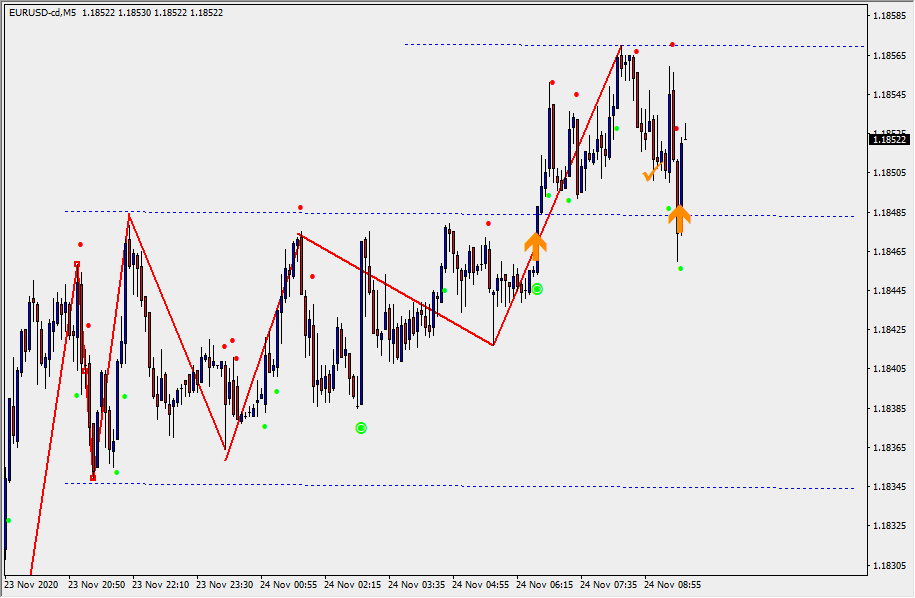
Task: Click the upper red square zigzag marker
Action: click(77, 264)
